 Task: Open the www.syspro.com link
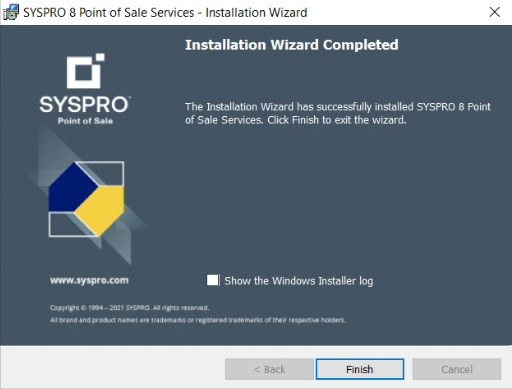(89, 280)
